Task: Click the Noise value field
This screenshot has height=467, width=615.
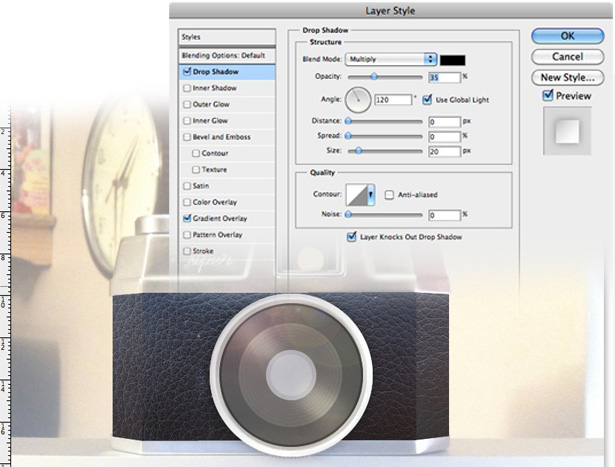Action: [x=444, y=215]
